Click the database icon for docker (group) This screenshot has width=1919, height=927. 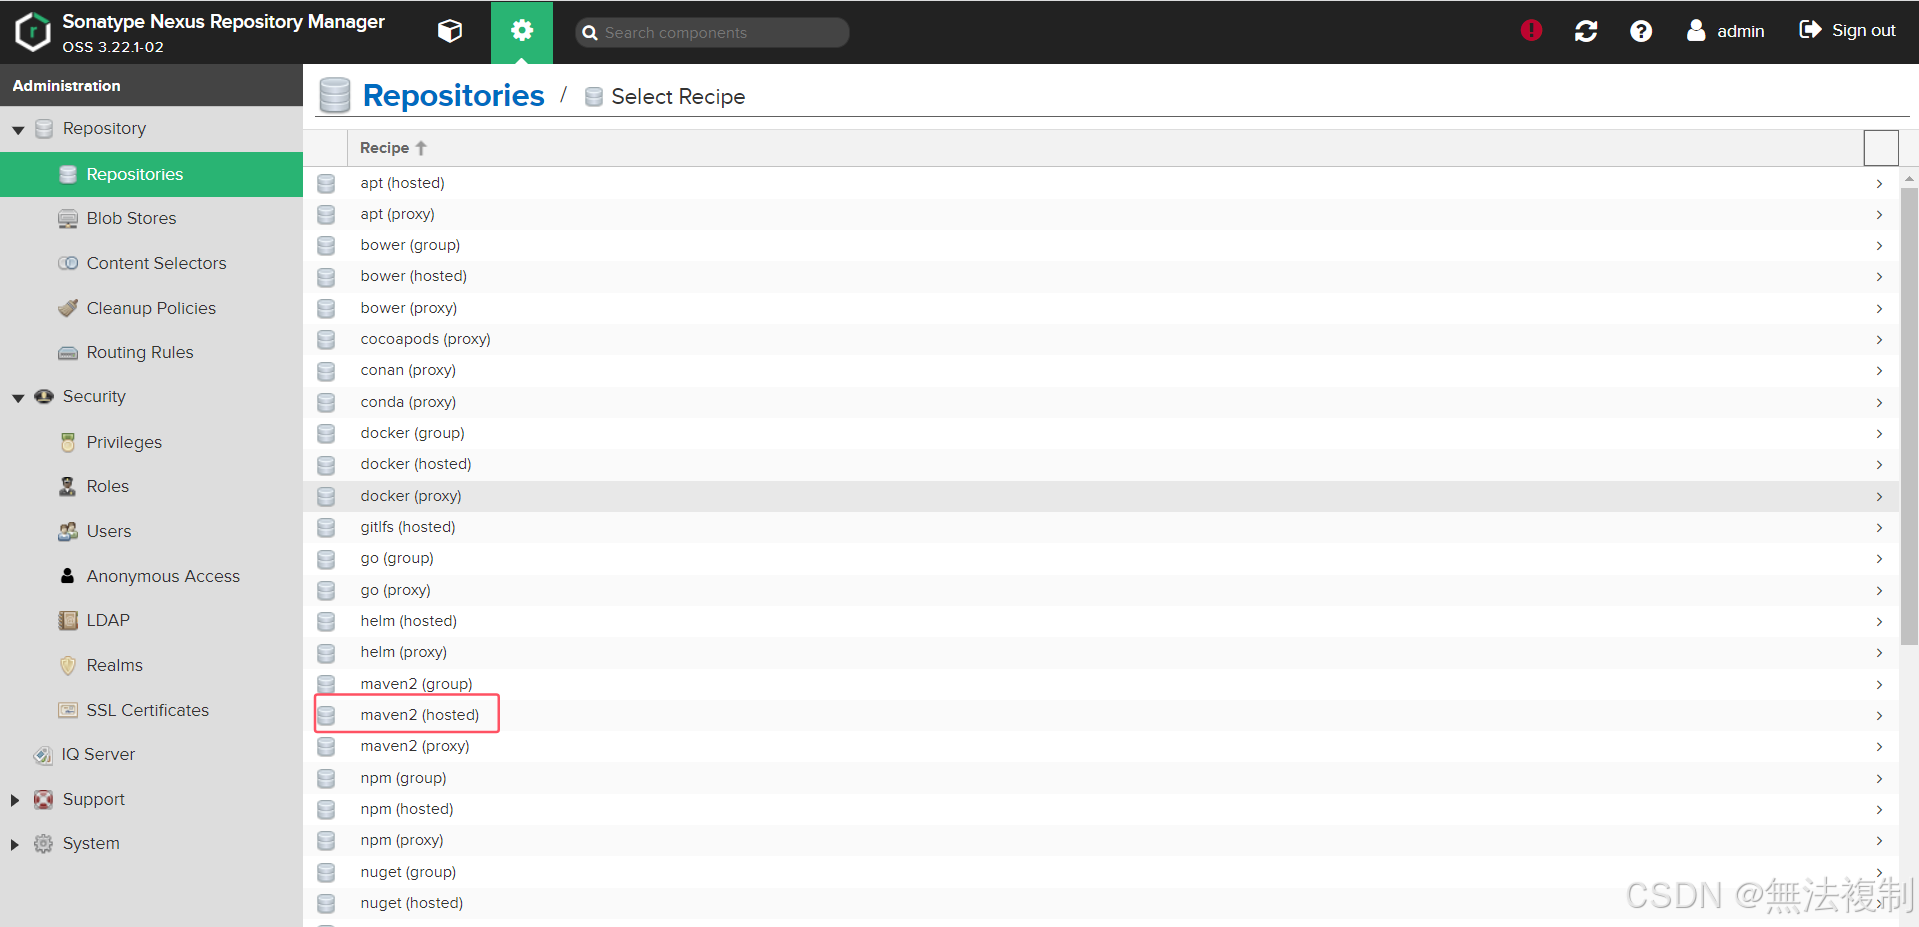click(x=326, y=434)
